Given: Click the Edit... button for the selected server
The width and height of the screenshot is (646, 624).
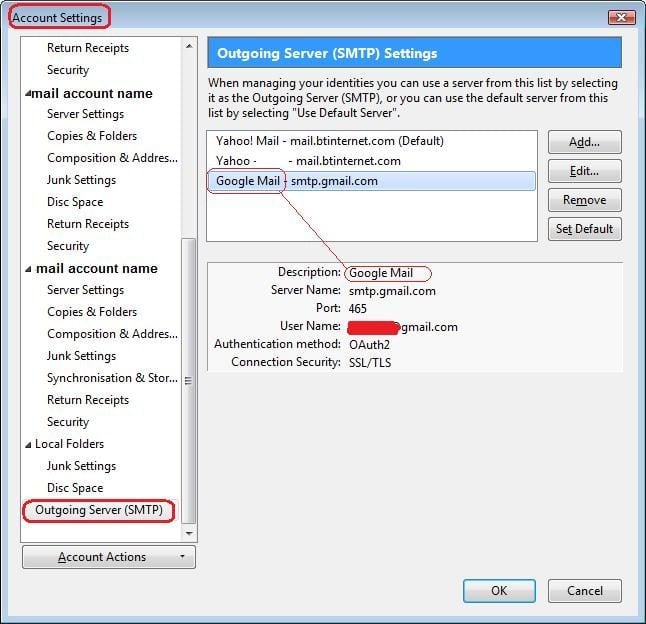Looking at the screenshot, I should tap(584, 171).
